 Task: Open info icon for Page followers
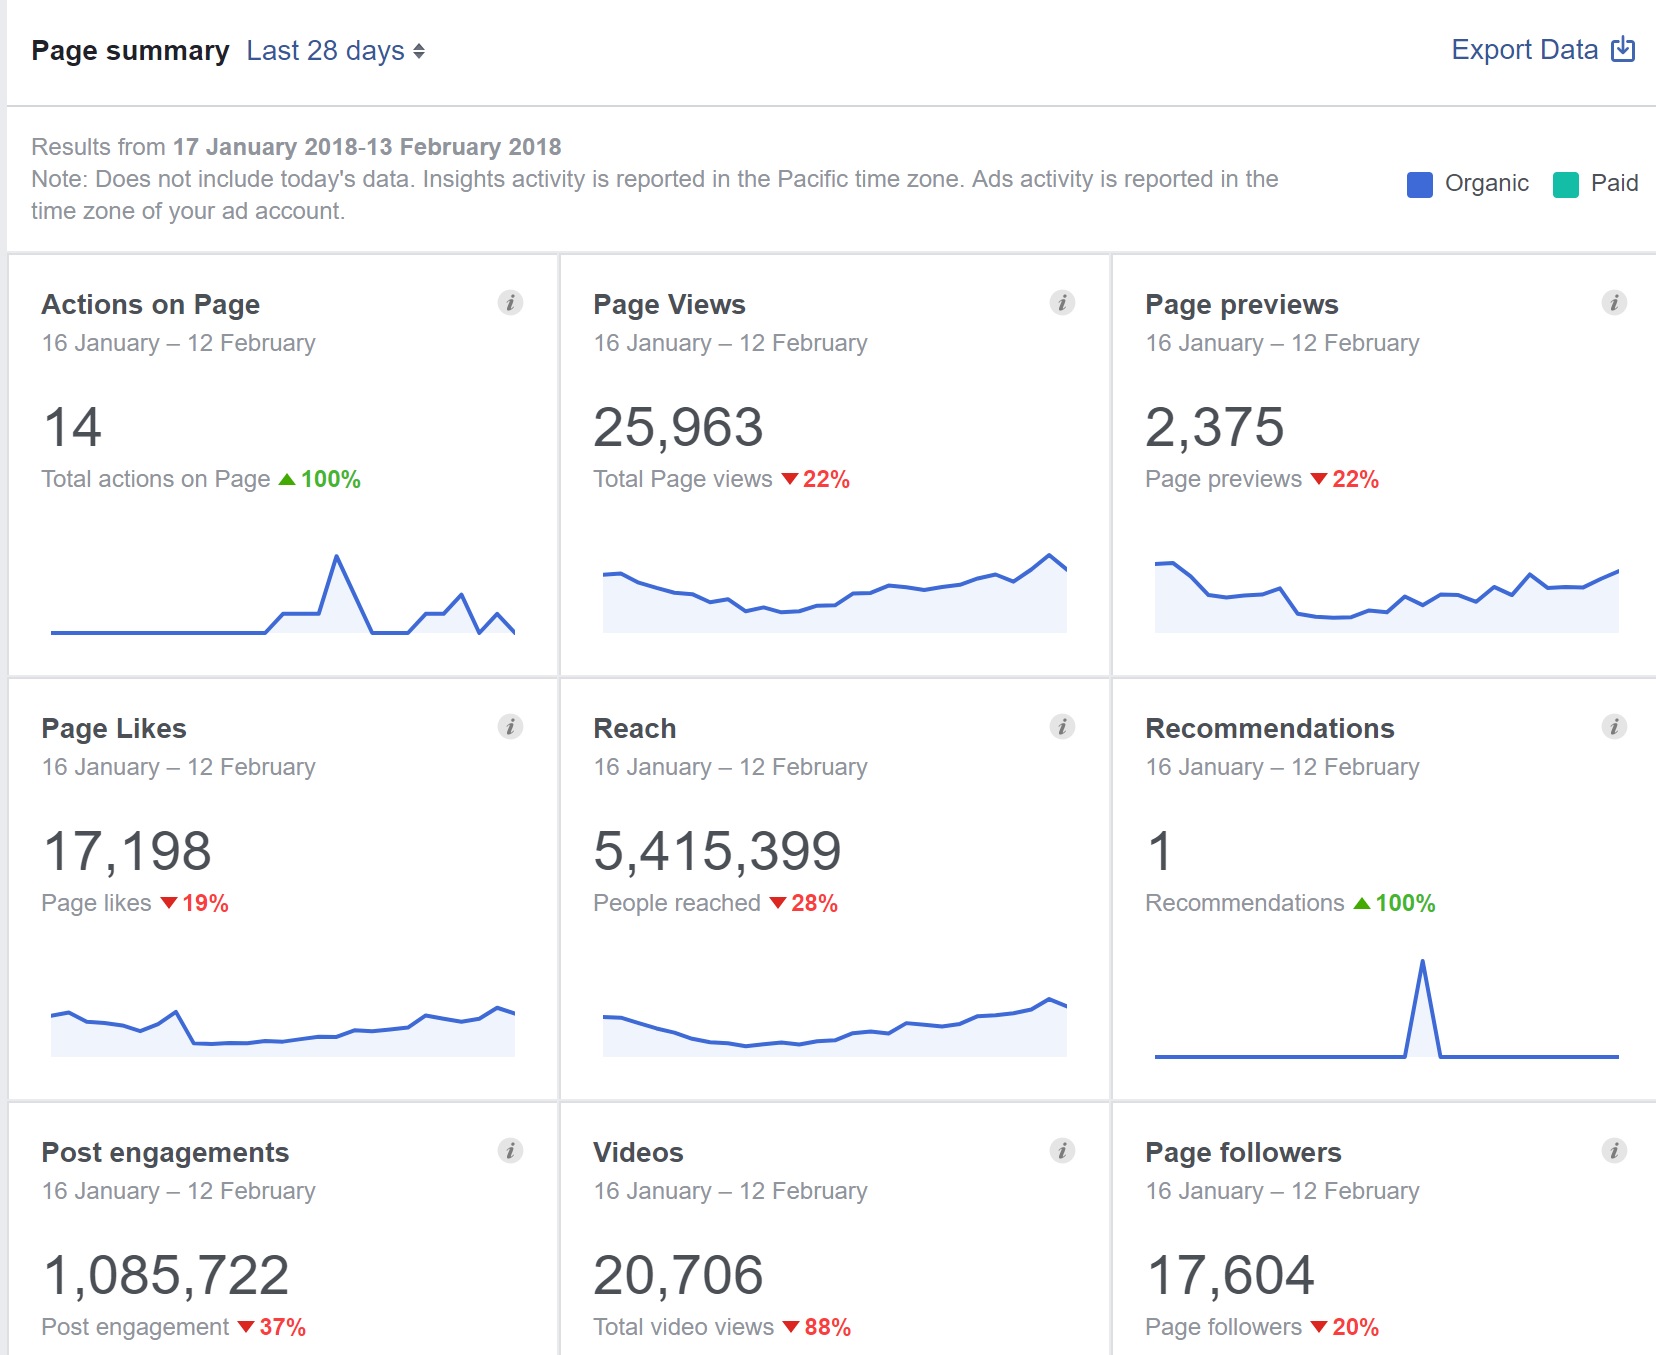click(x=1614, y=1151)
